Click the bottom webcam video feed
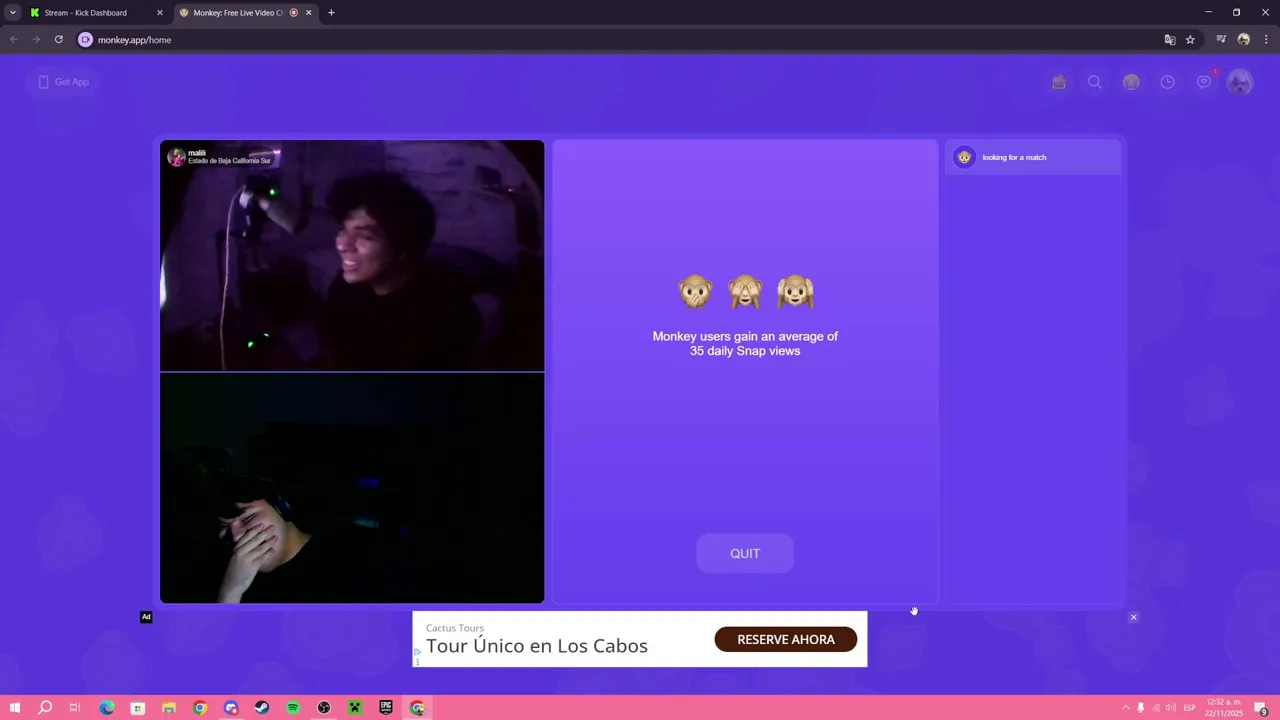 coord(352,488)
